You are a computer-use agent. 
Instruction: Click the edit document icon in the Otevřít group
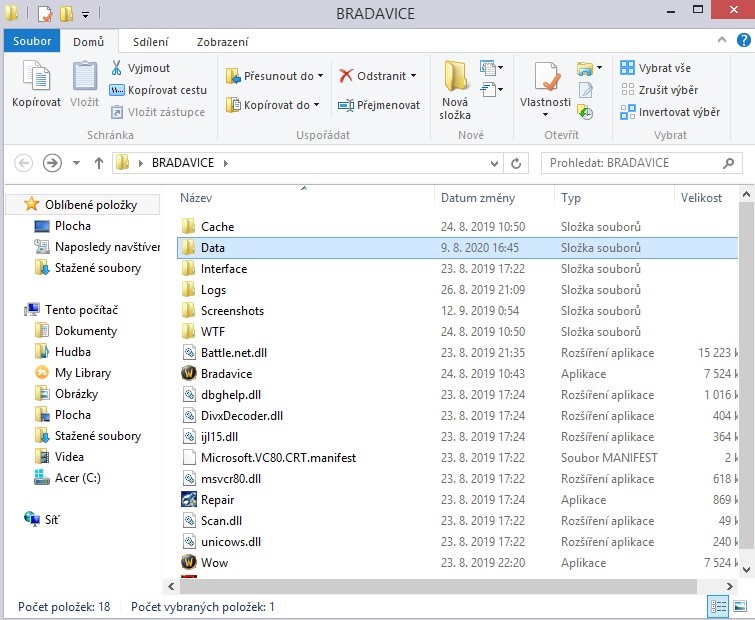point(586,90)
